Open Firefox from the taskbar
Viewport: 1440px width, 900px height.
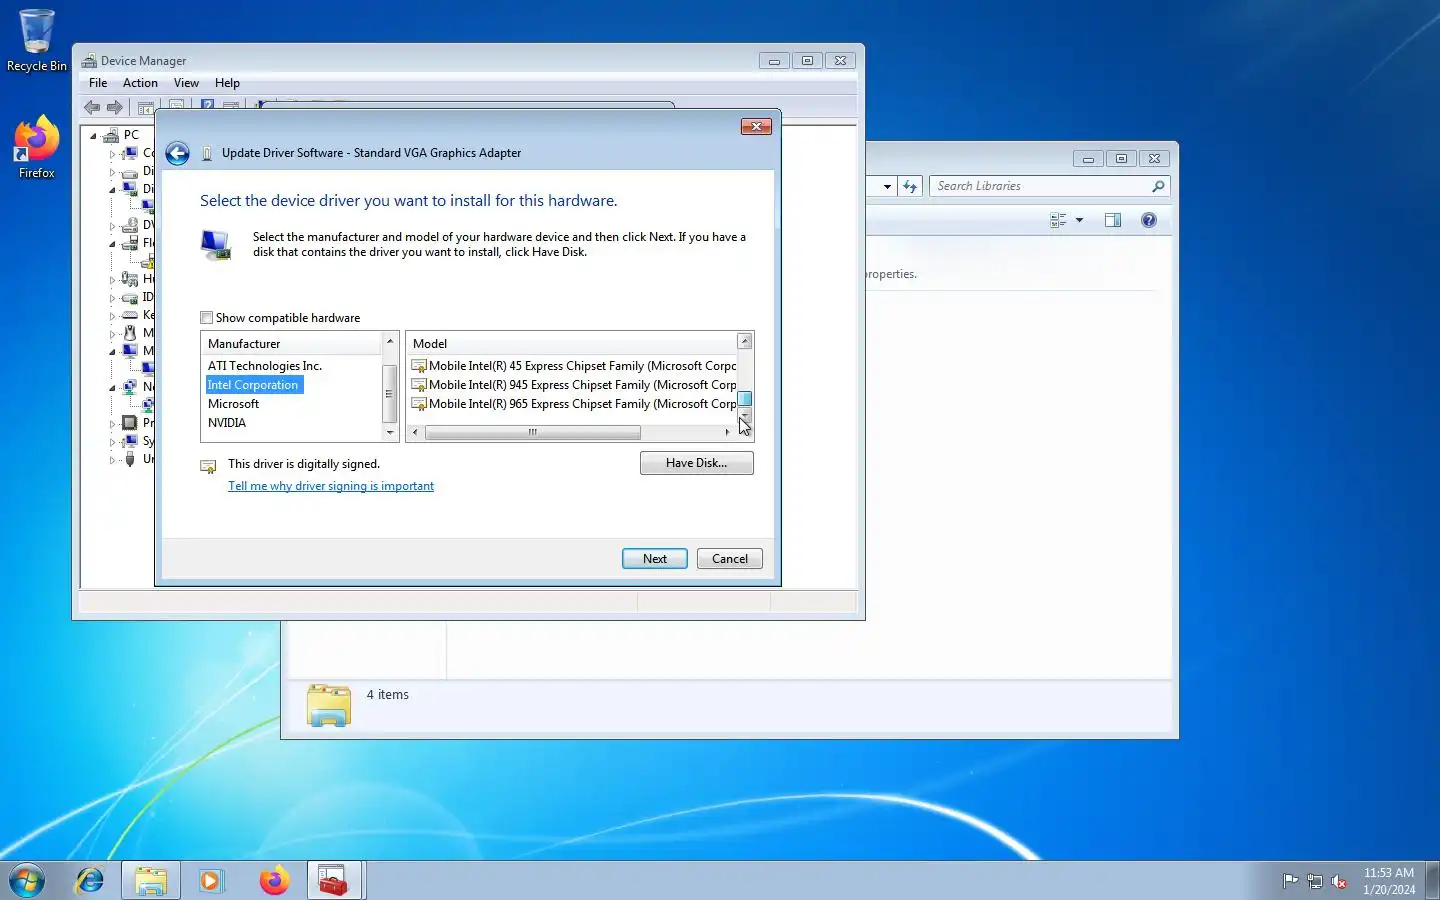(273, 881)
